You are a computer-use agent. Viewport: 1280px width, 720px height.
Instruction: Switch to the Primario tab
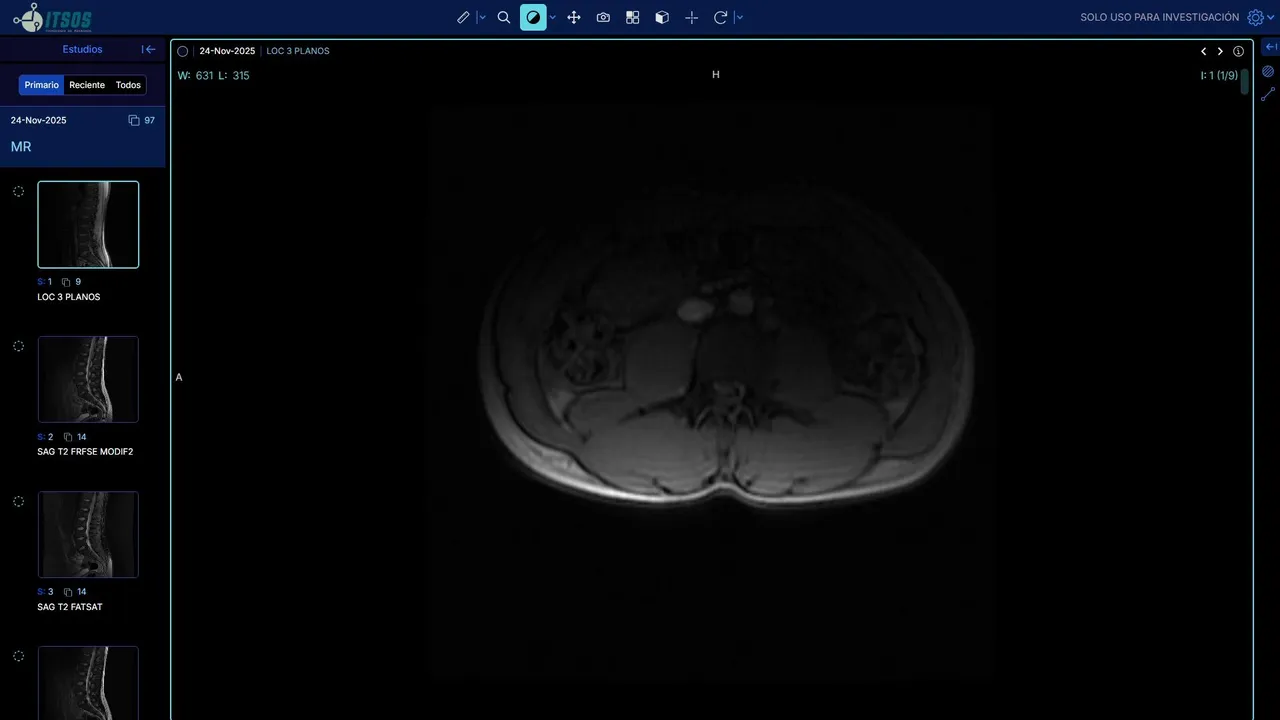(x=42, y=85)
